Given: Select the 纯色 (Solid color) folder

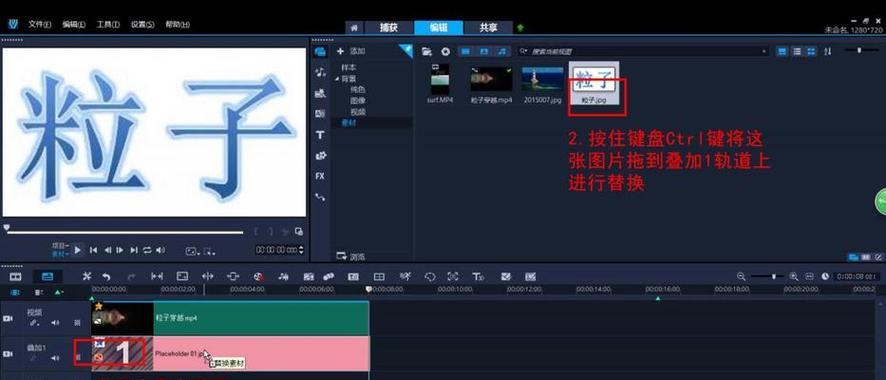Looking at the screenshot, I should [x=358, y=90].
